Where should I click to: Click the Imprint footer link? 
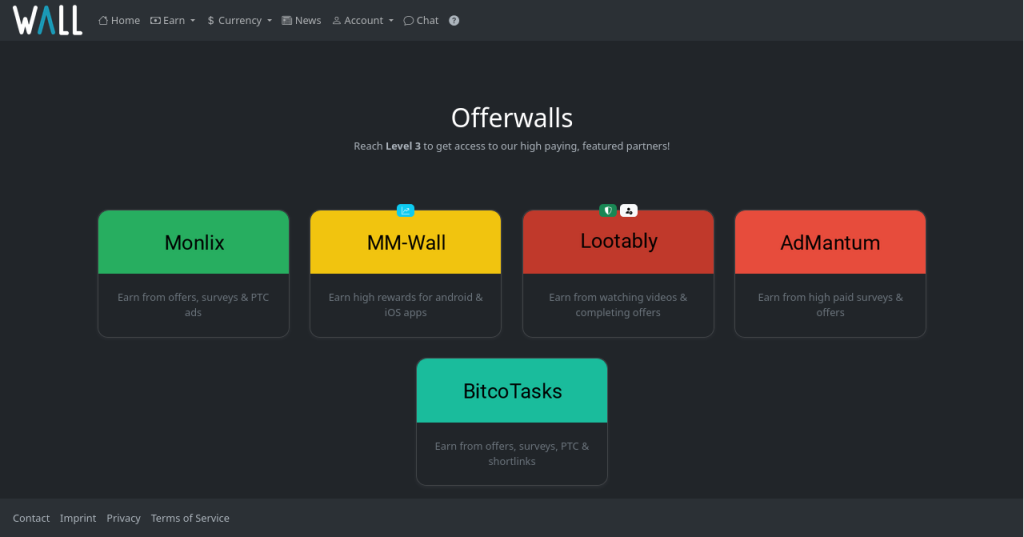[x=78, y=518]
